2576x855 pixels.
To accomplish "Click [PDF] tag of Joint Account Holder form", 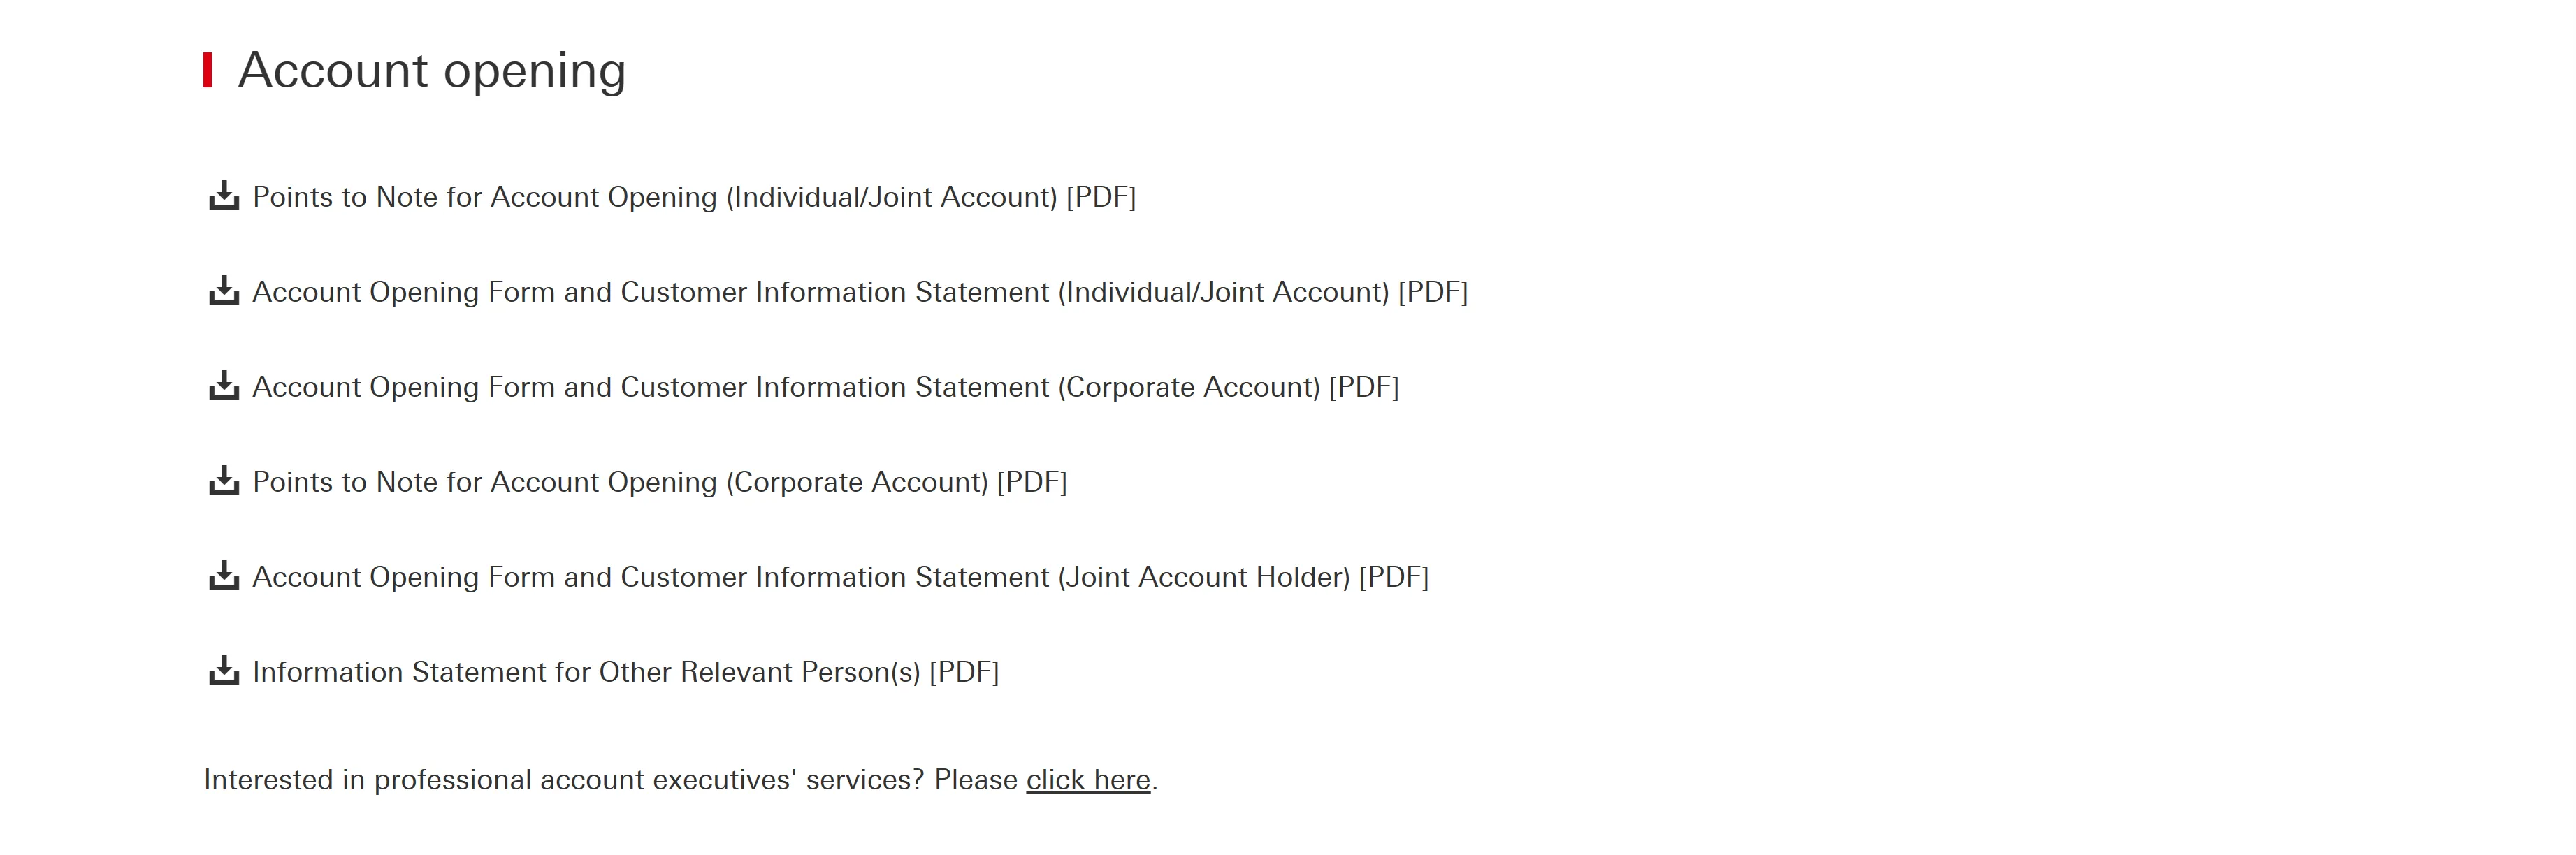I will pos(1394,577).
